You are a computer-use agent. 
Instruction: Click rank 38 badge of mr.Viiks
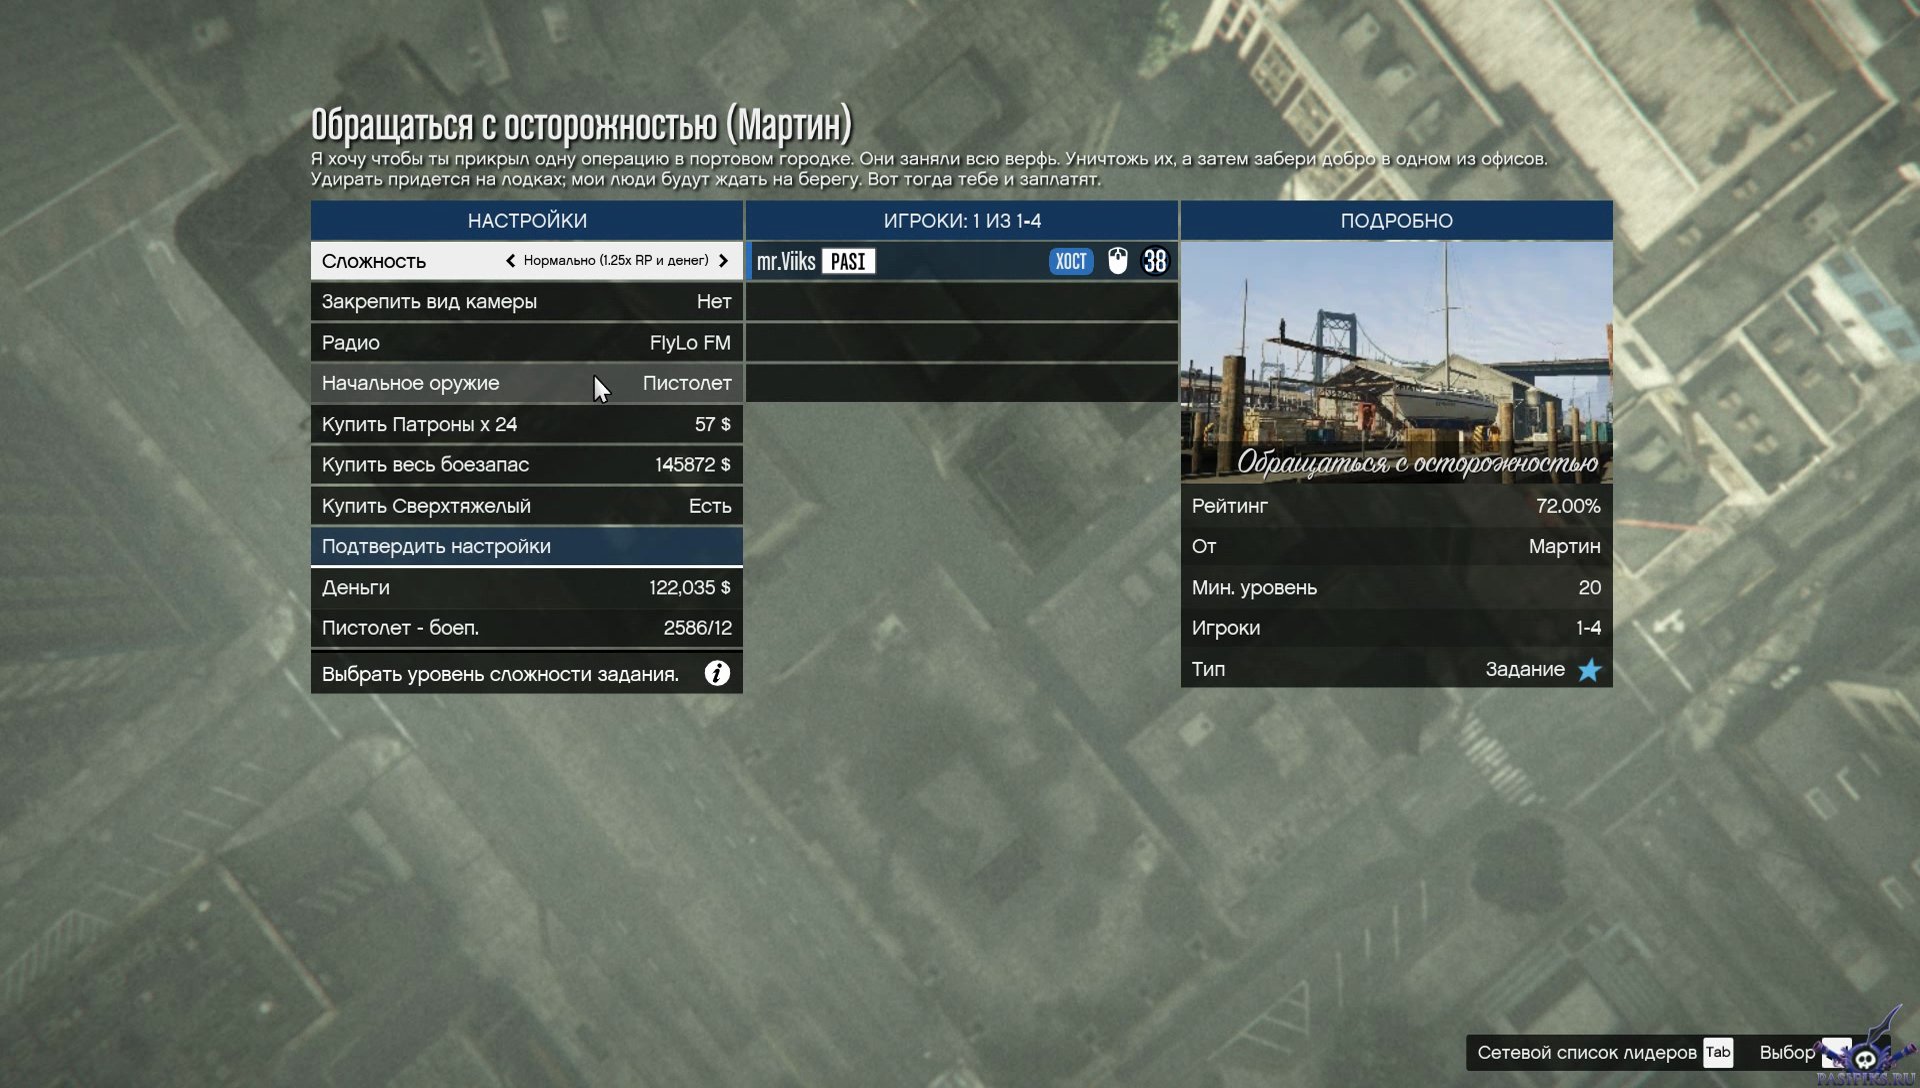pos(1155,261)
